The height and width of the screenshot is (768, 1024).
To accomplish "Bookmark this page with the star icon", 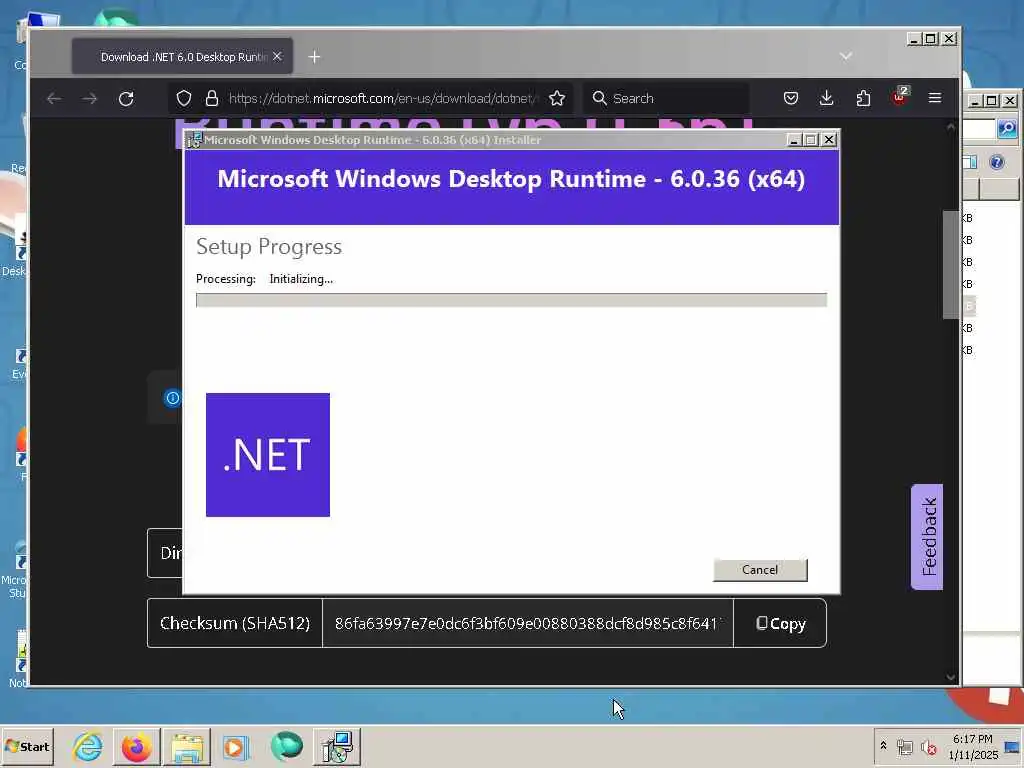I will click(x=557, y=99).
